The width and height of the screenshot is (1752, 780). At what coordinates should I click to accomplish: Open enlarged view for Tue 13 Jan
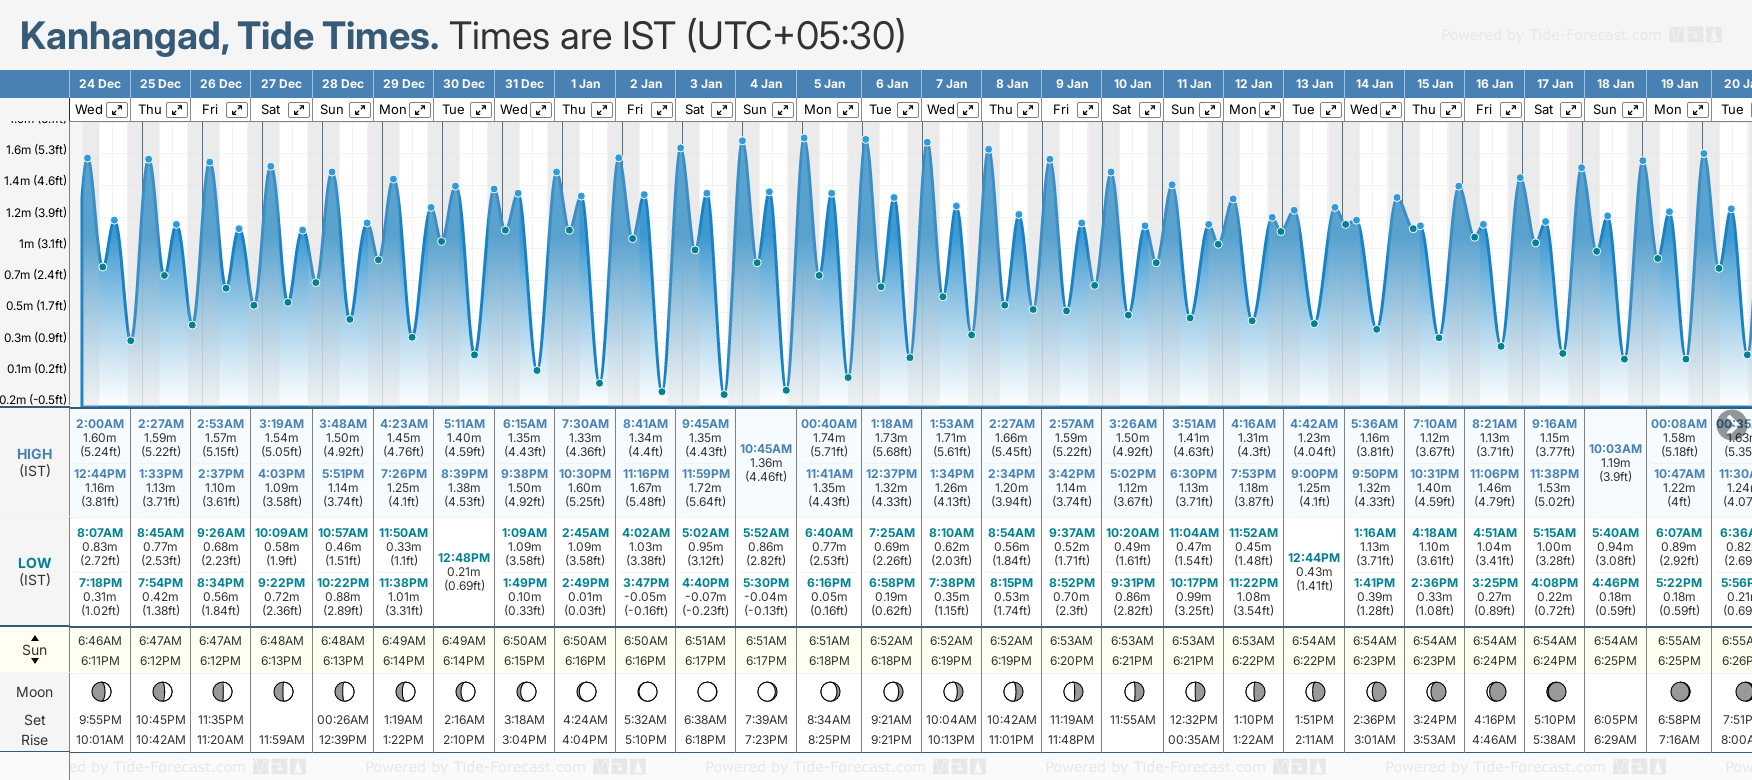pyautogui.click(x=1330, y=110)
